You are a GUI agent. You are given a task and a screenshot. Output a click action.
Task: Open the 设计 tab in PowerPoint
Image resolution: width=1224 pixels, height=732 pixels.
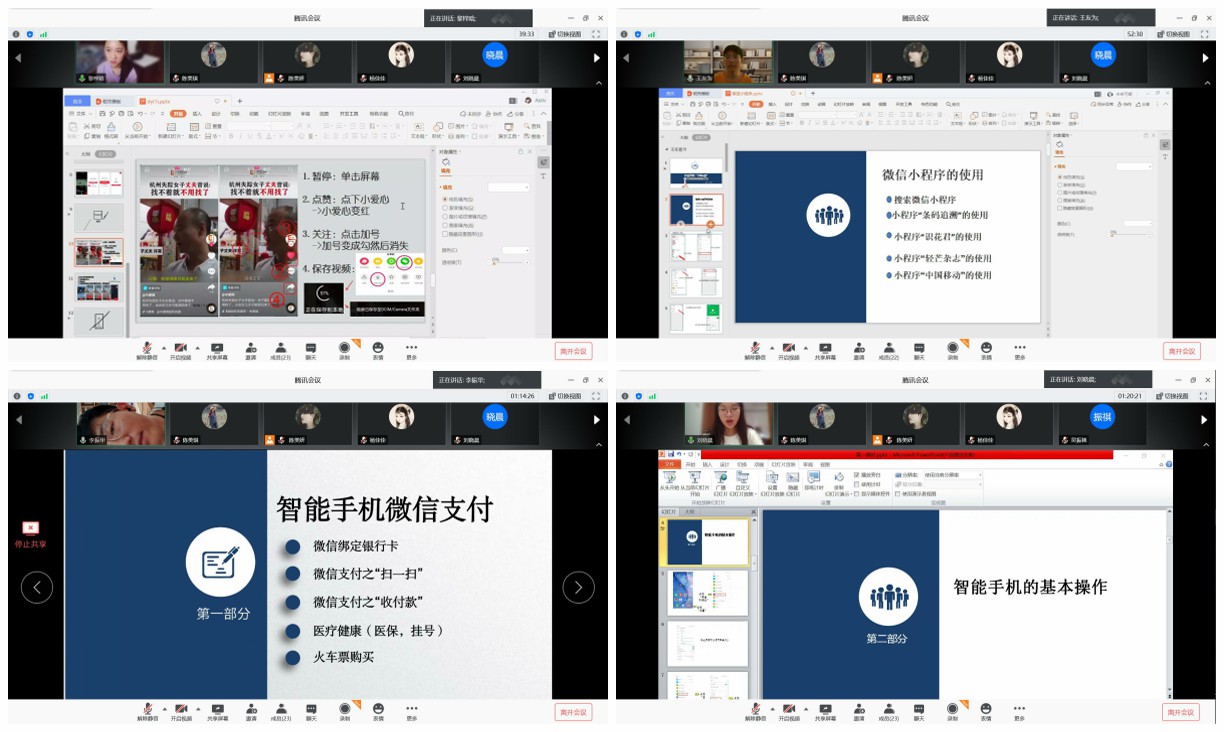click(x=723, y=464)
